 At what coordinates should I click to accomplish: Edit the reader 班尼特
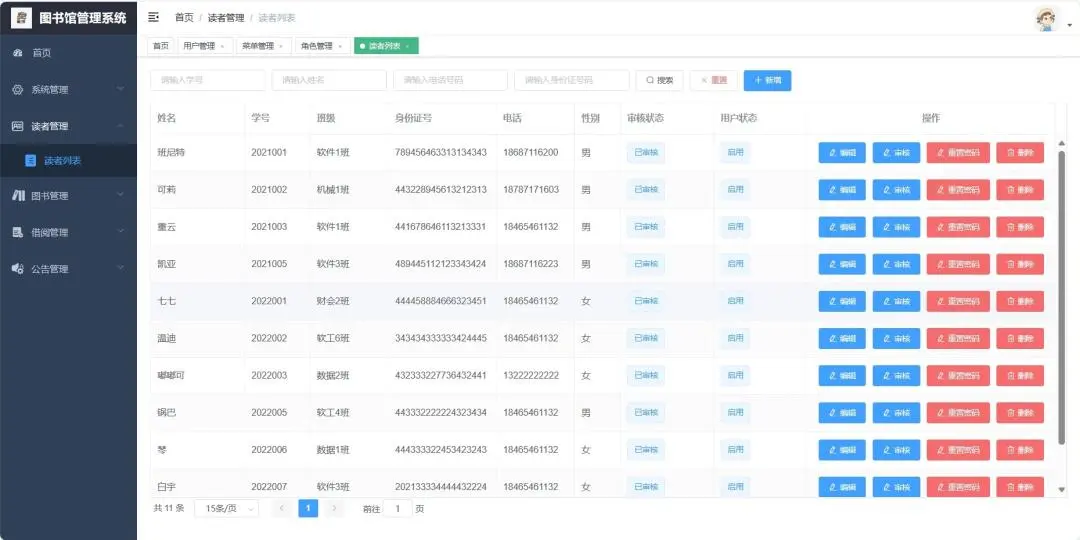pyautogui.click(x=842, y=153)
